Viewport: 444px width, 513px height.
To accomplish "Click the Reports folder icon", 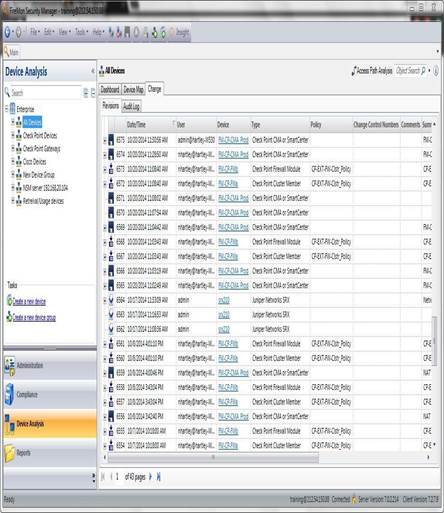I will (10, 453).
